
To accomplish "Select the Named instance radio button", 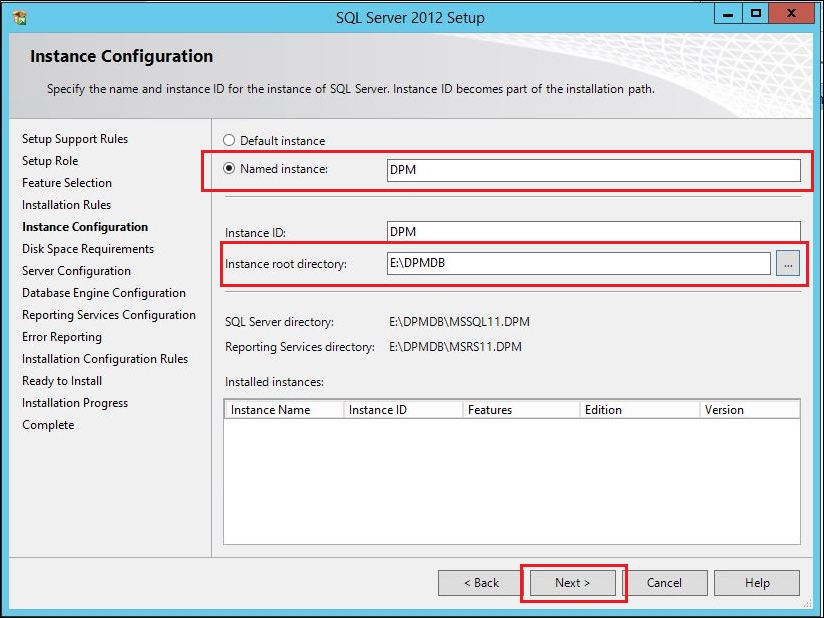I will pyautogui.click(x=229, y=169).
